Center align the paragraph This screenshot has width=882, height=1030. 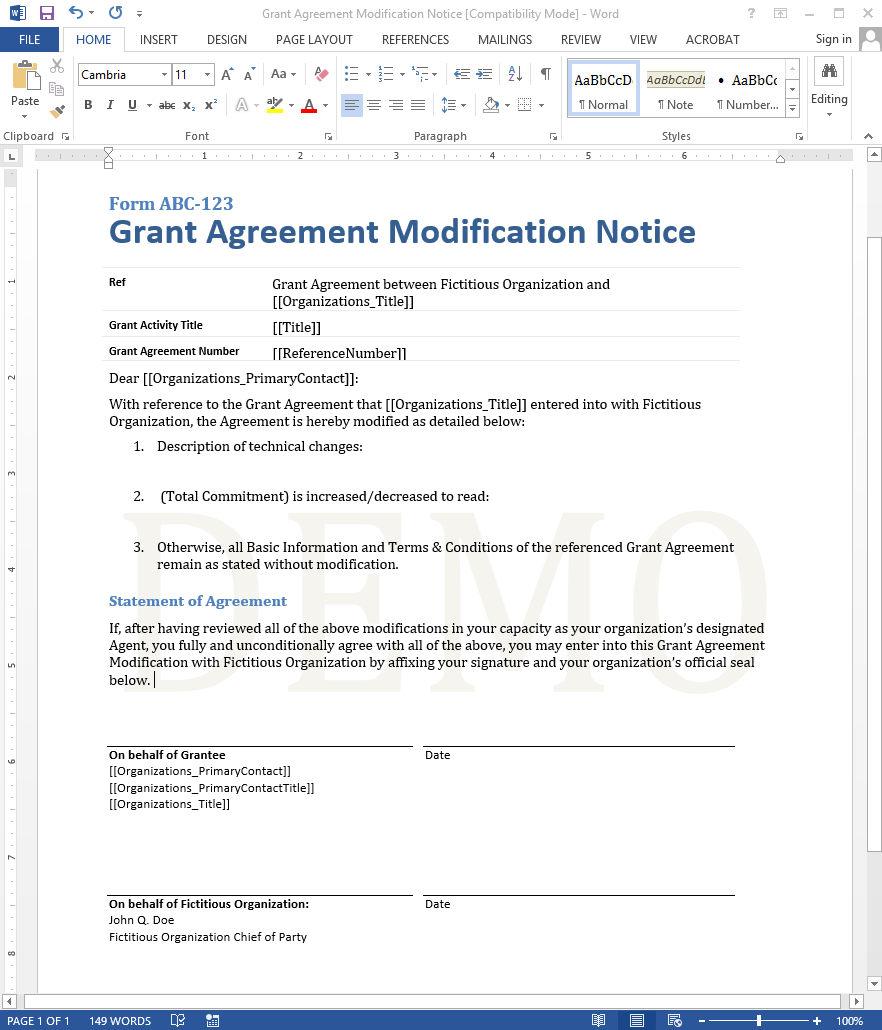pyautogui.click(x=374, y=105)
